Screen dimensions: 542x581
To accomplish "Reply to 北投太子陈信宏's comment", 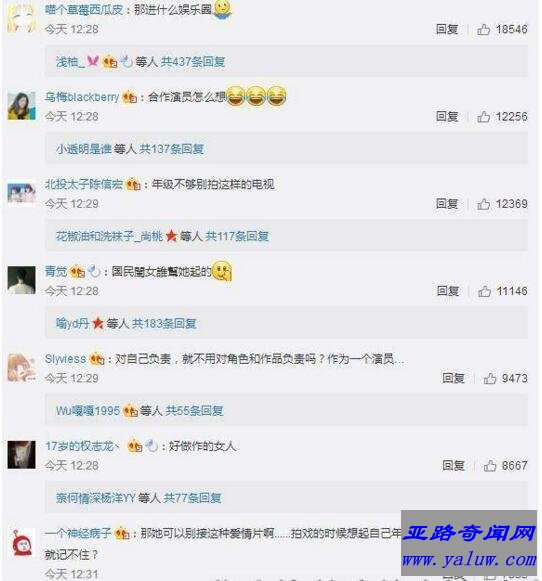I will (x=447, y=204).
